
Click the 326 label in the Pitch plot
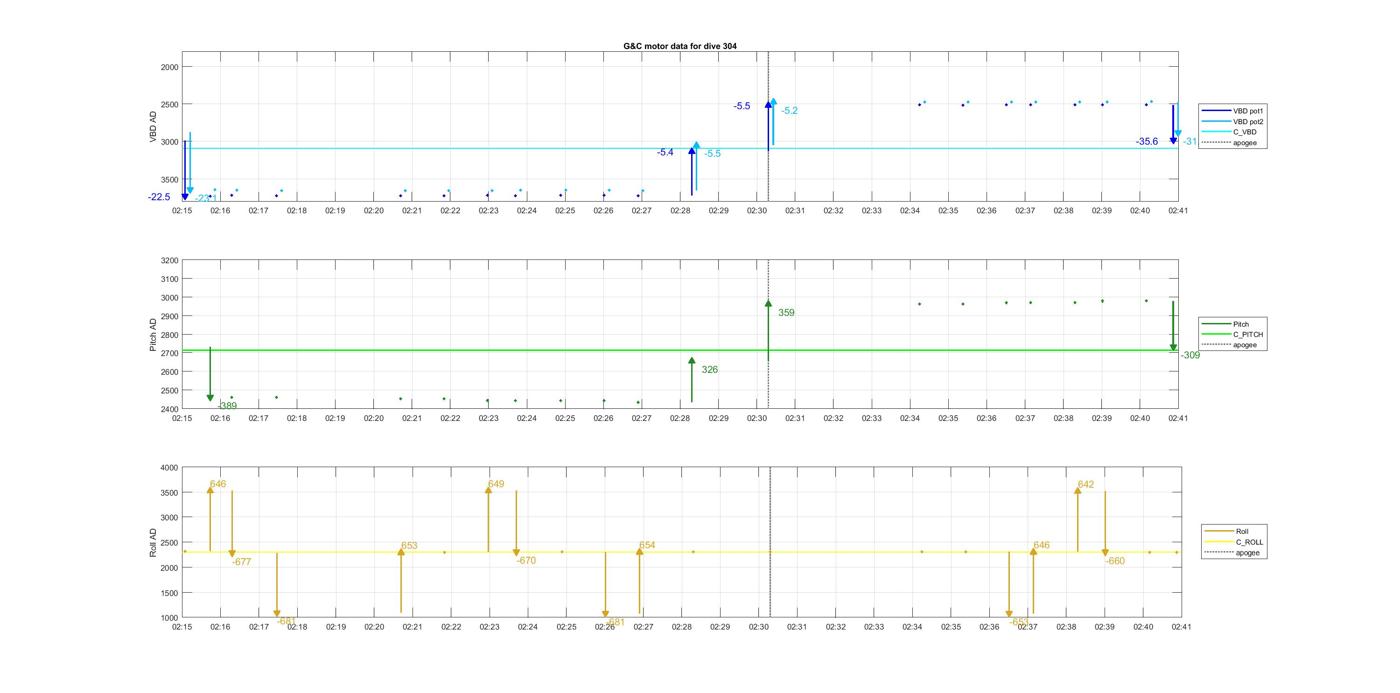709,370
